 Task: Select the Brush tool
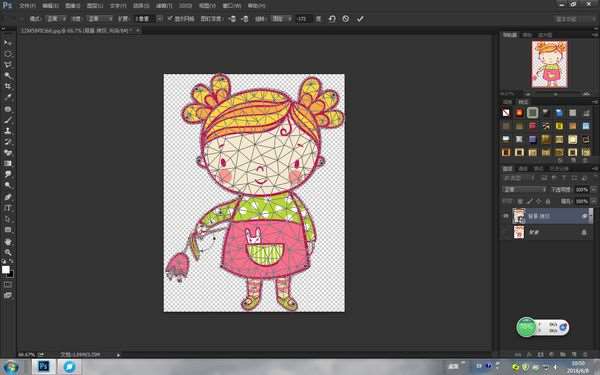pos(7,120)
